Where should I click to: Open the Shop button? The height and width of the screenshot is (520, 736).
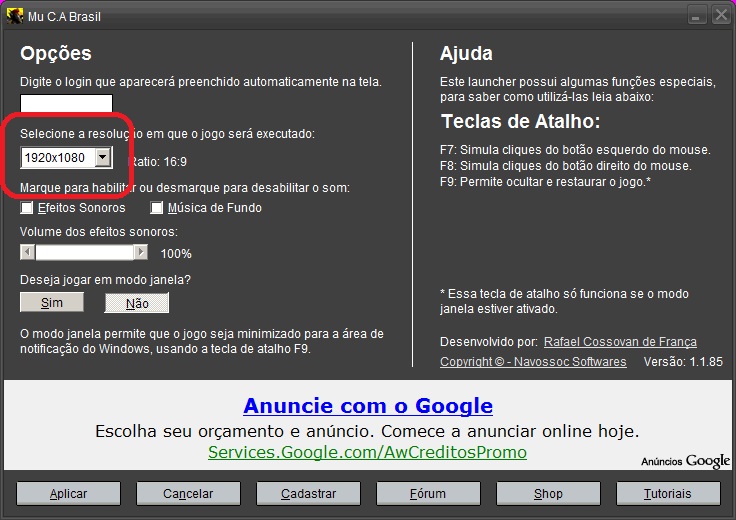(x=548, y=493)
